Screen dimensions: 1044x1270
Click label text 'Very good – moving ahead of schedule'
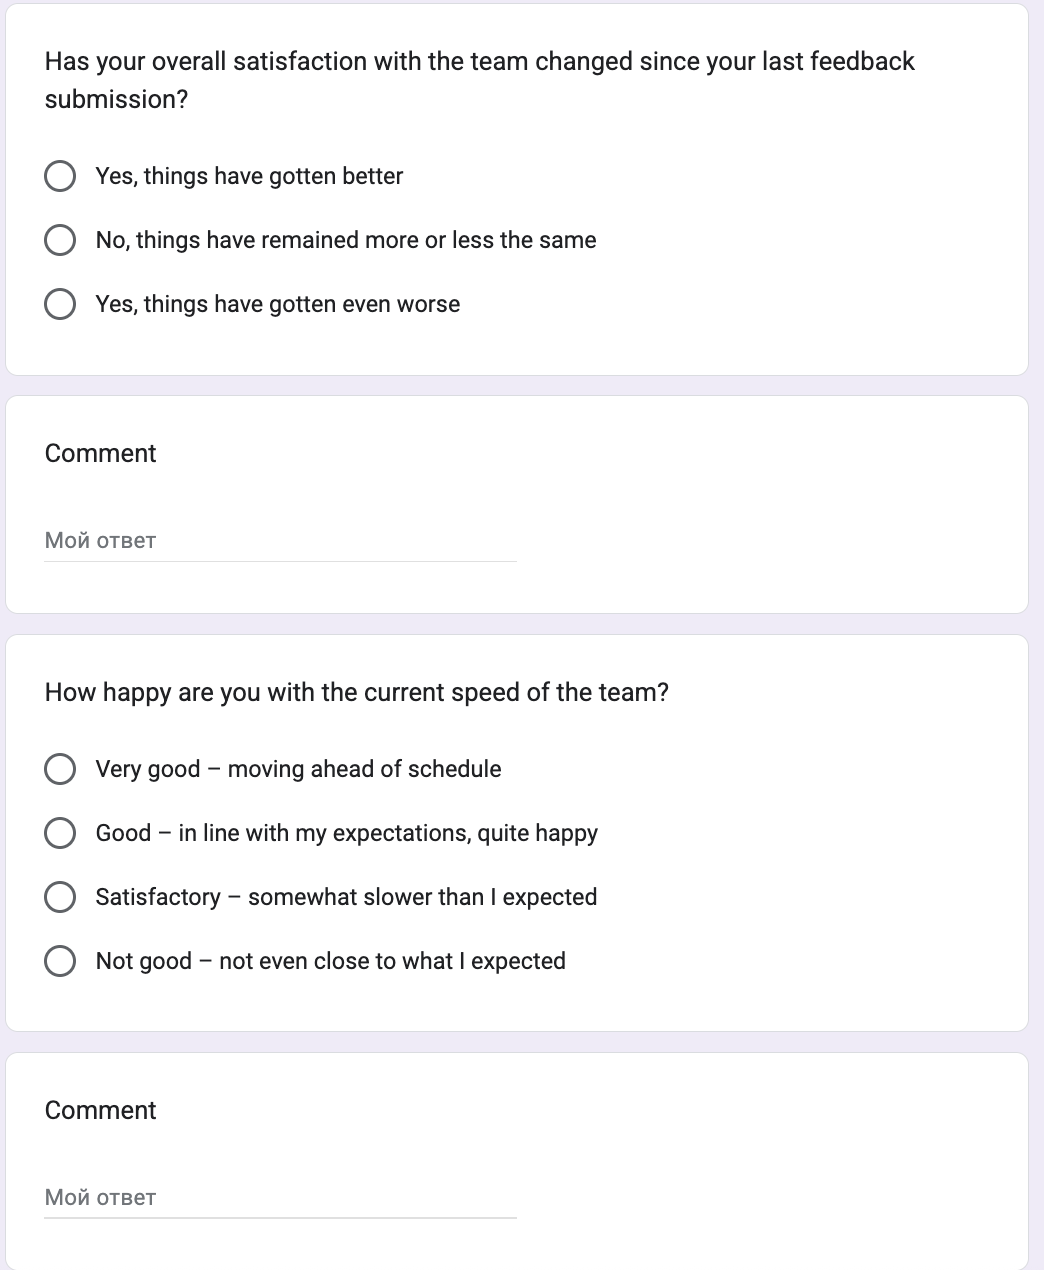tap(298, 769)
